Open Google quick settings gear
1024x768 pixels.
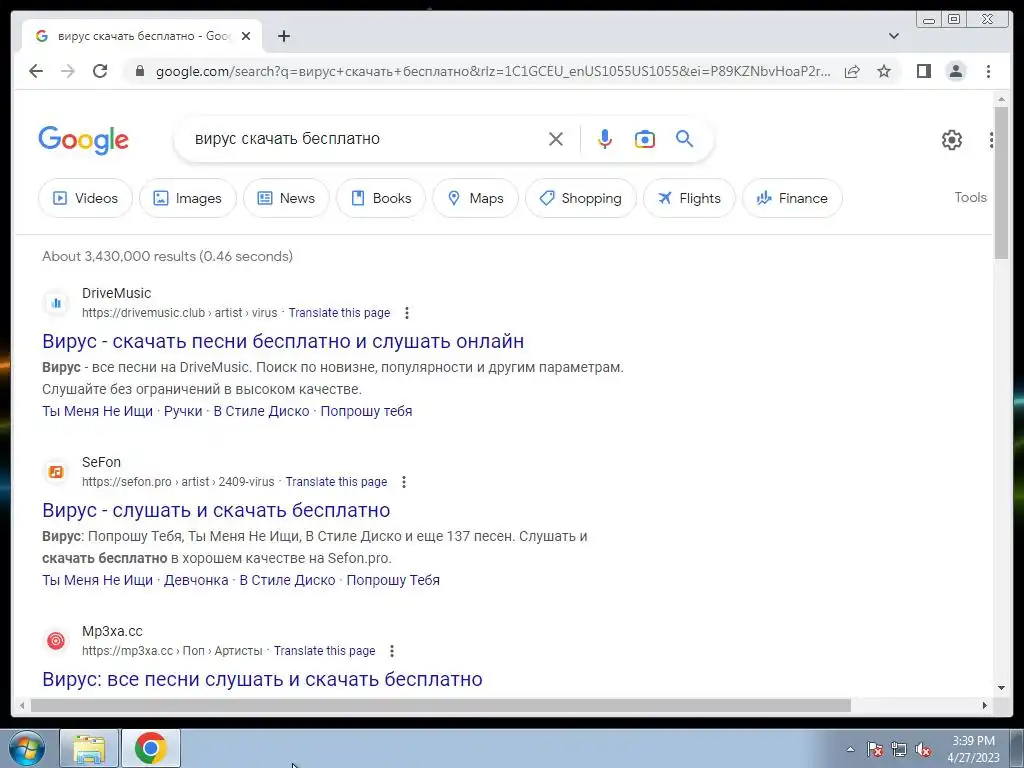click(x=952, y=140)
